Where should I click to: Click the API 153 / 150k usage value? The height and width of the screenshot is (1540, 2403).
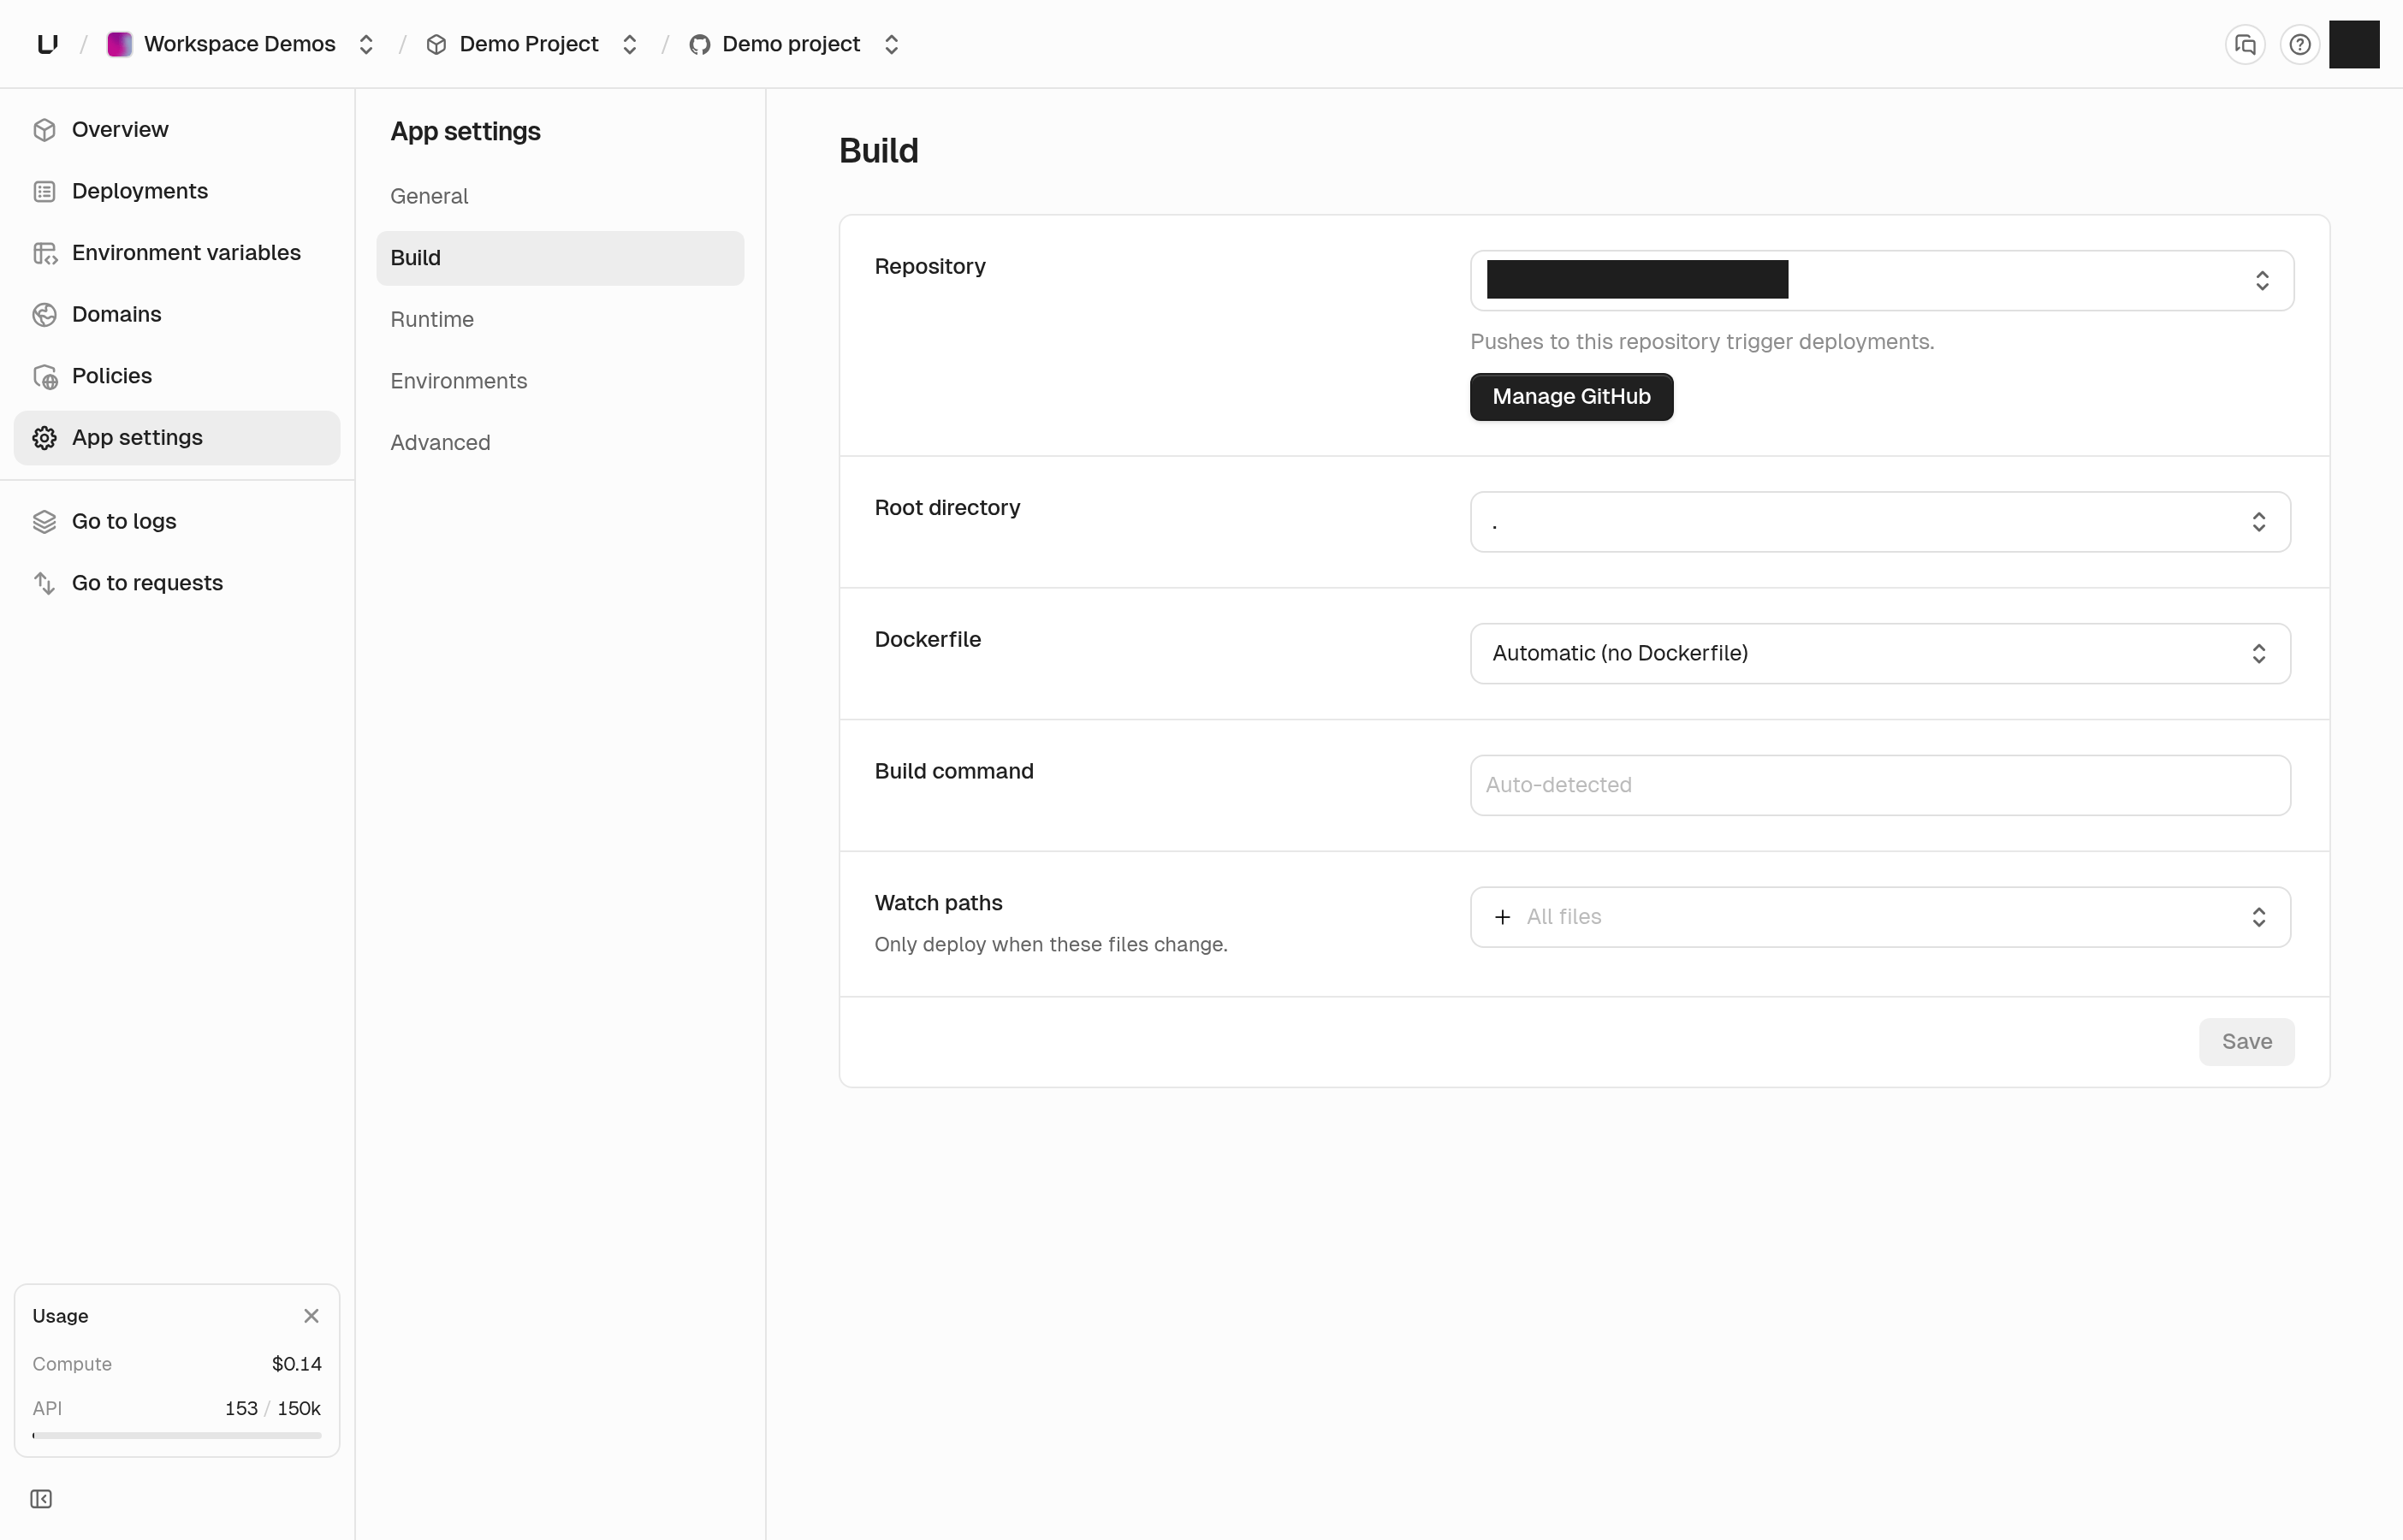pyautogui.click(x=273, y=1408)
